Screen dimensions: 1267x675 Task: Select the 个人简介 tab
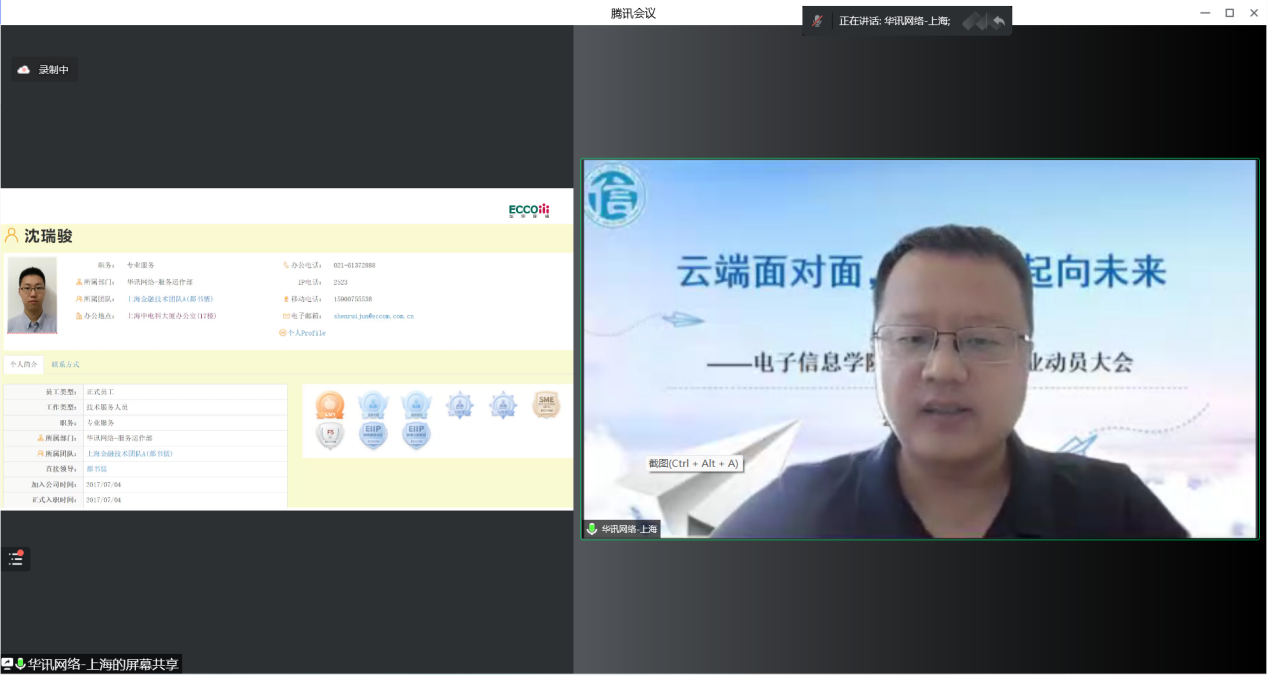(x=23, y=365)
